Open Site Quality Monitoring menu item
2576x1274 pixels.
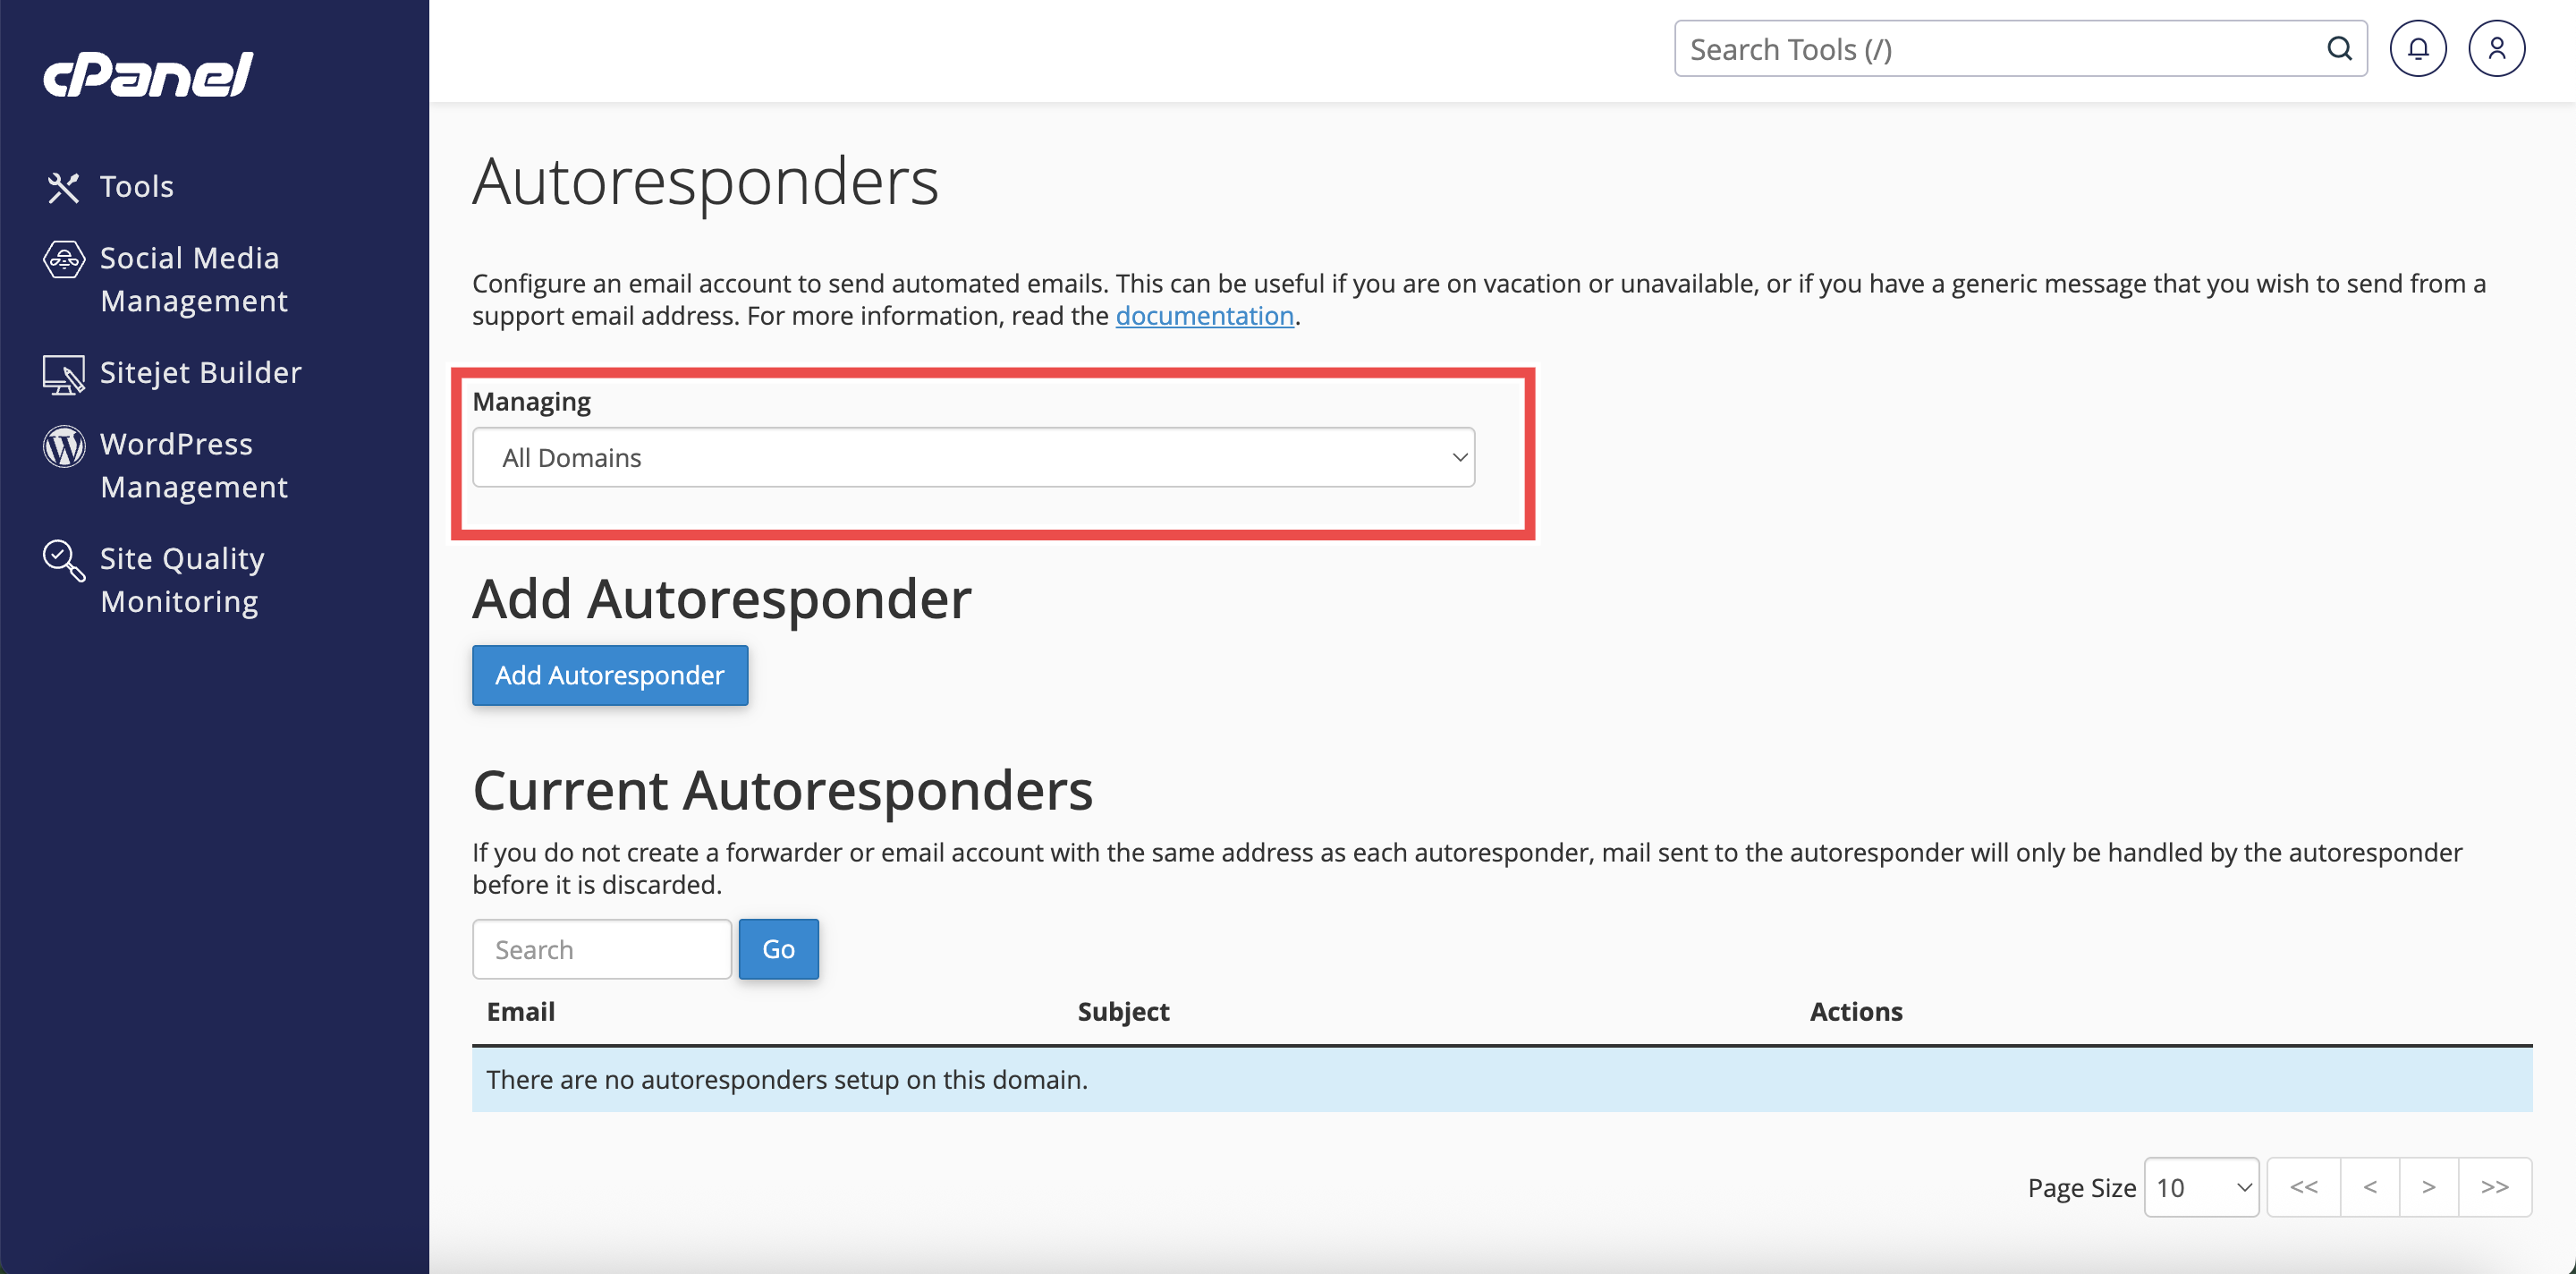pyautogui.click(x=182, y=579)
